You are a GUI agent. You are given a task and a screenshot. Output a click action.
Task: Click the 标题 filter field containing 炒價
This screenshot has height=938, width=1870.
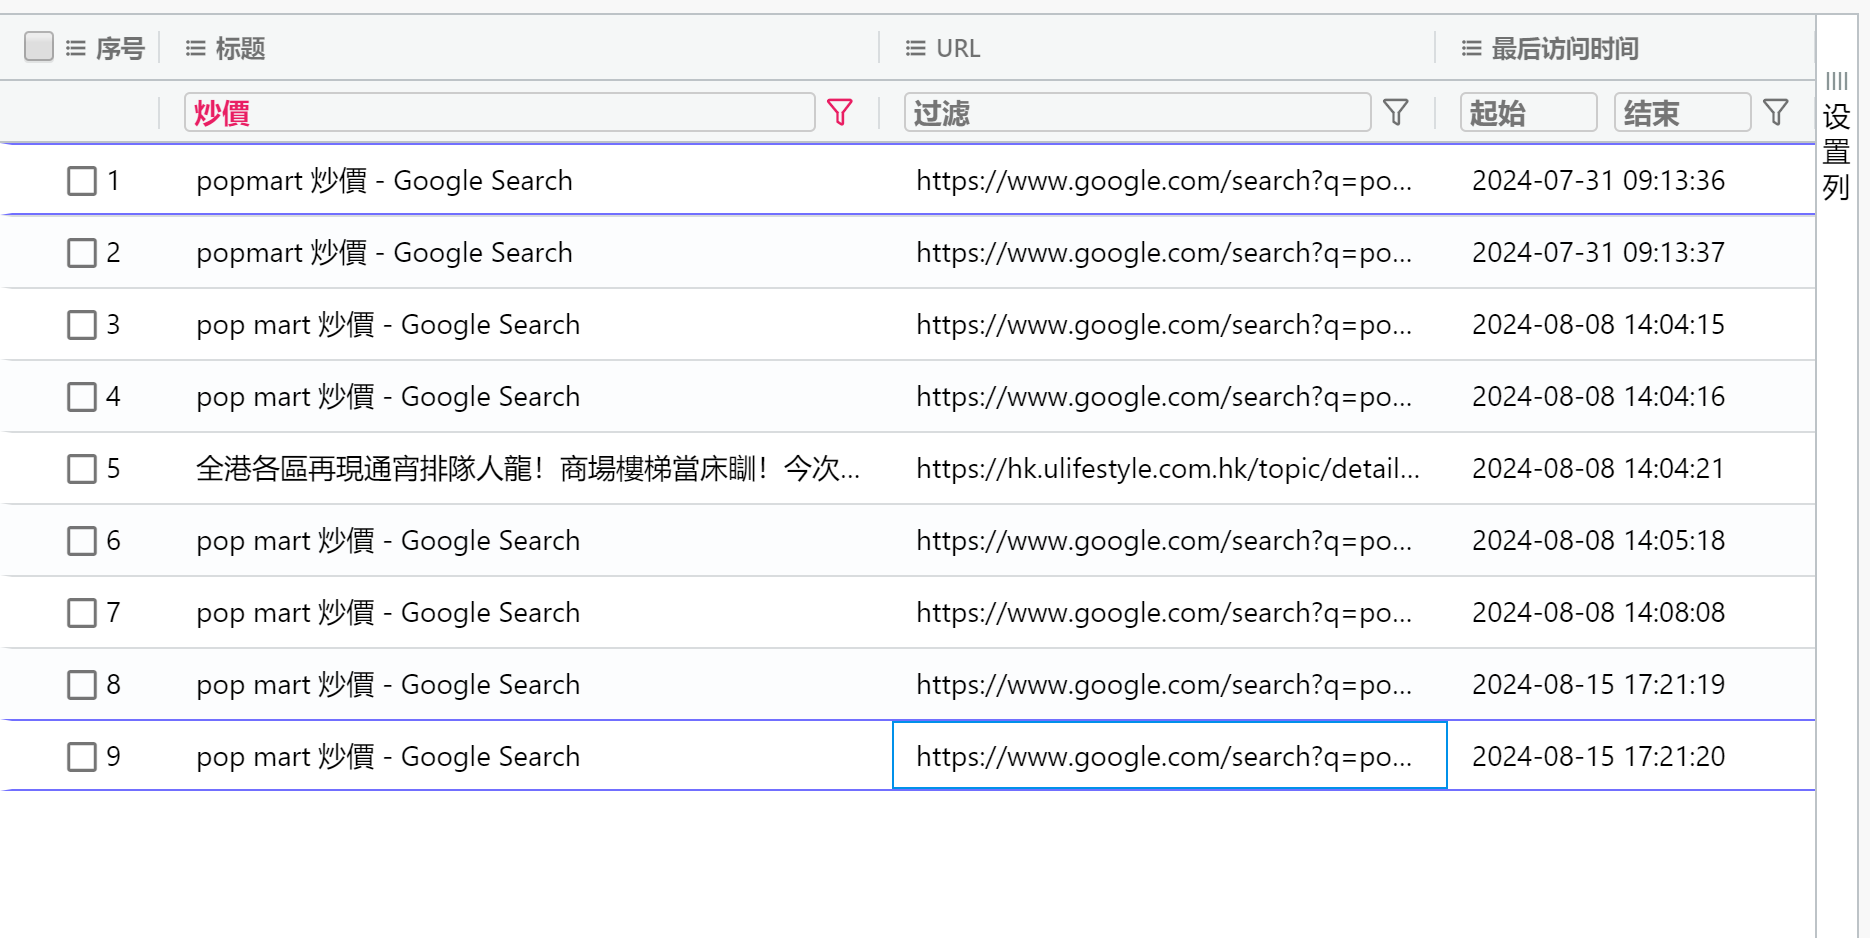click(x=499, y=112)
